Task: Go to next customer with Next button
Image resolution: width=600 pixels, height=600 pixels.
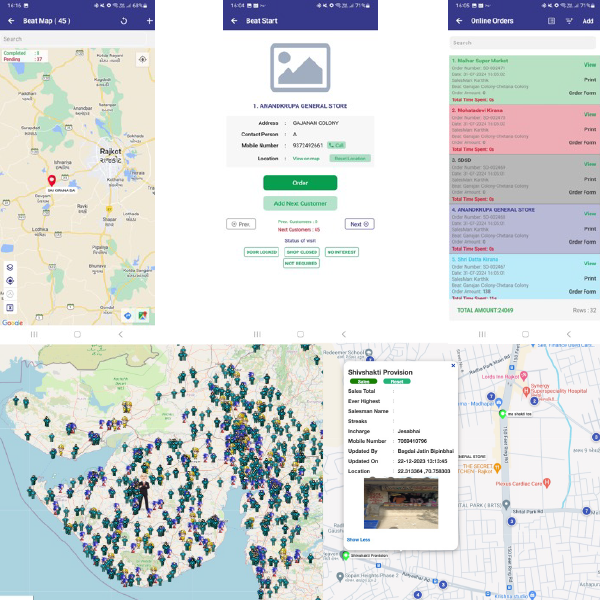Action: point(360,224)
